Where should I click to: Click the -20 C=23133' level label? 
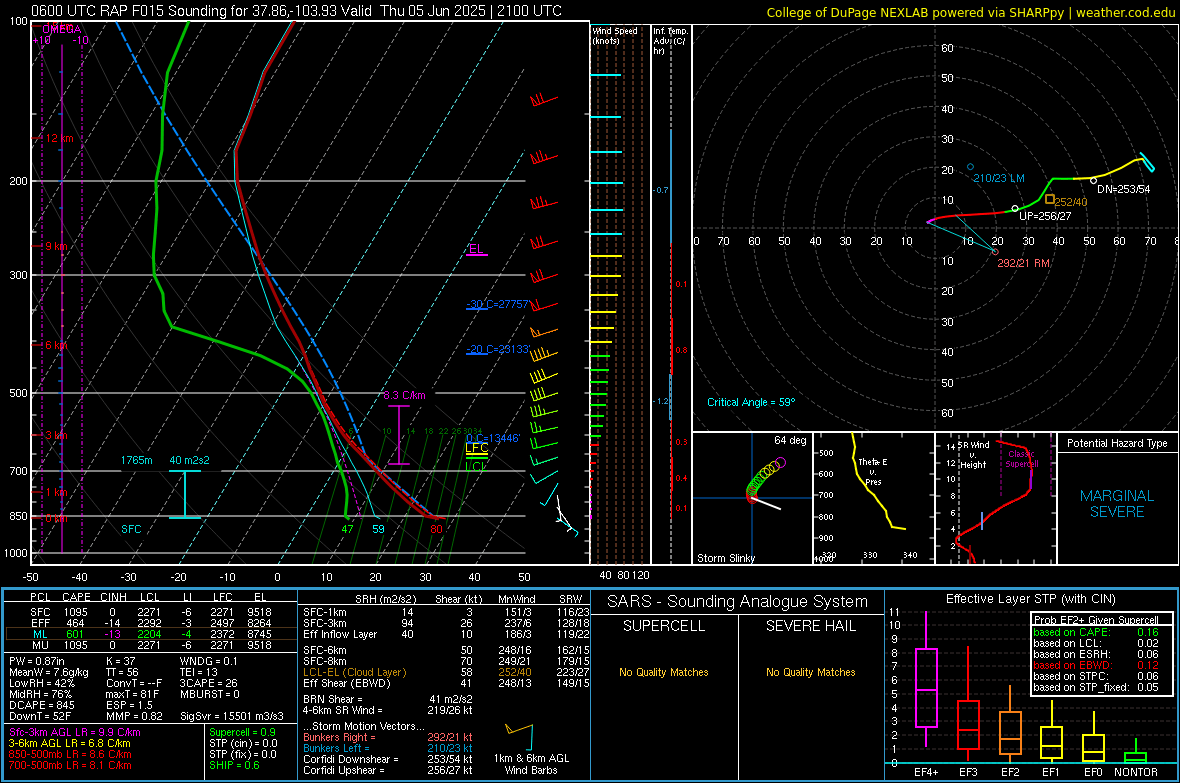[497, 349]
